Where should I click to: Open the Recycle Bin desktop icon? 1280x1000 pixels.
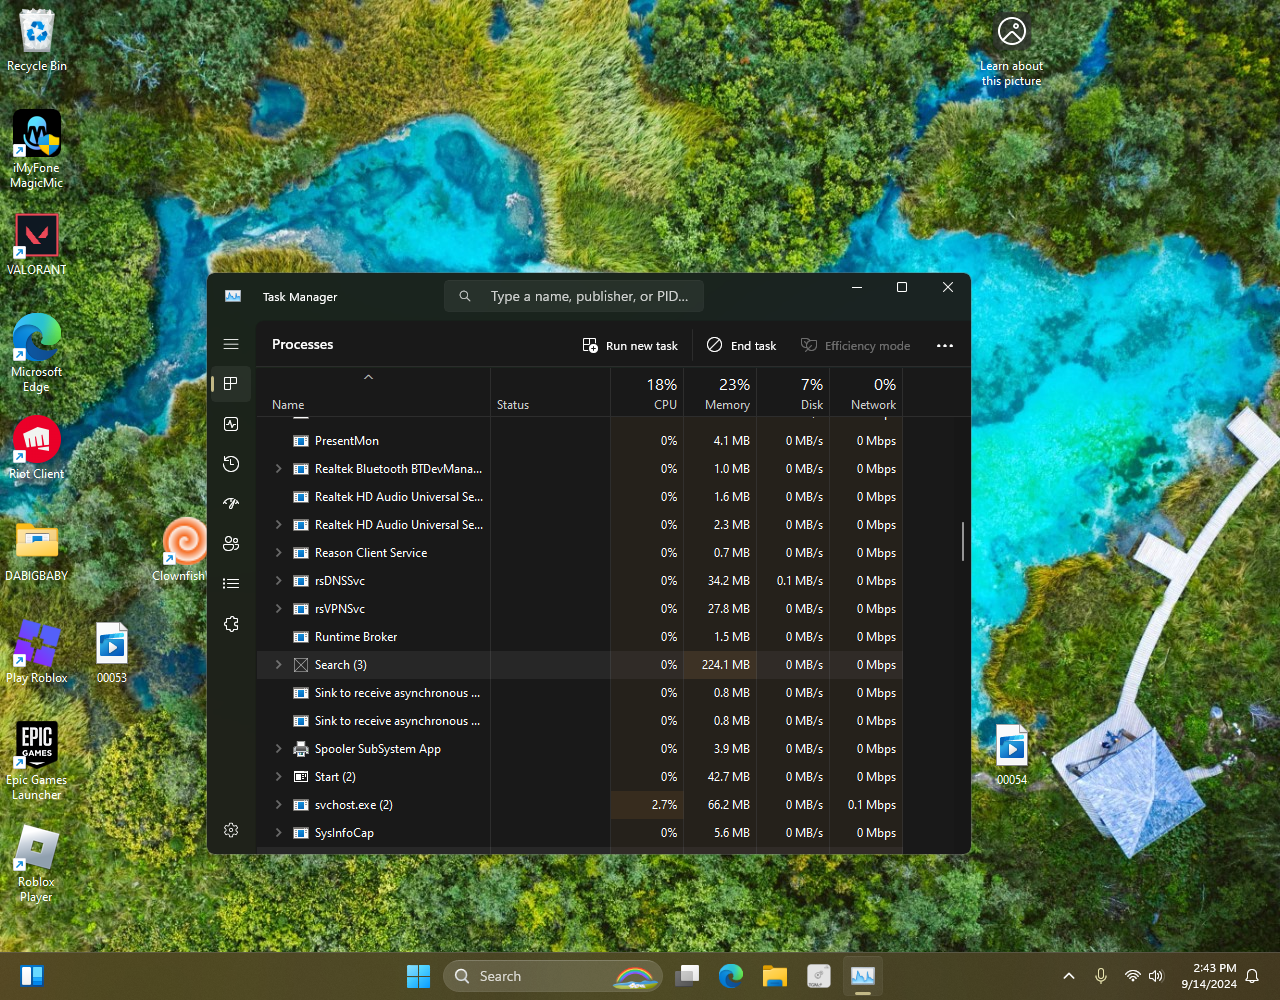tap(37, 41)
